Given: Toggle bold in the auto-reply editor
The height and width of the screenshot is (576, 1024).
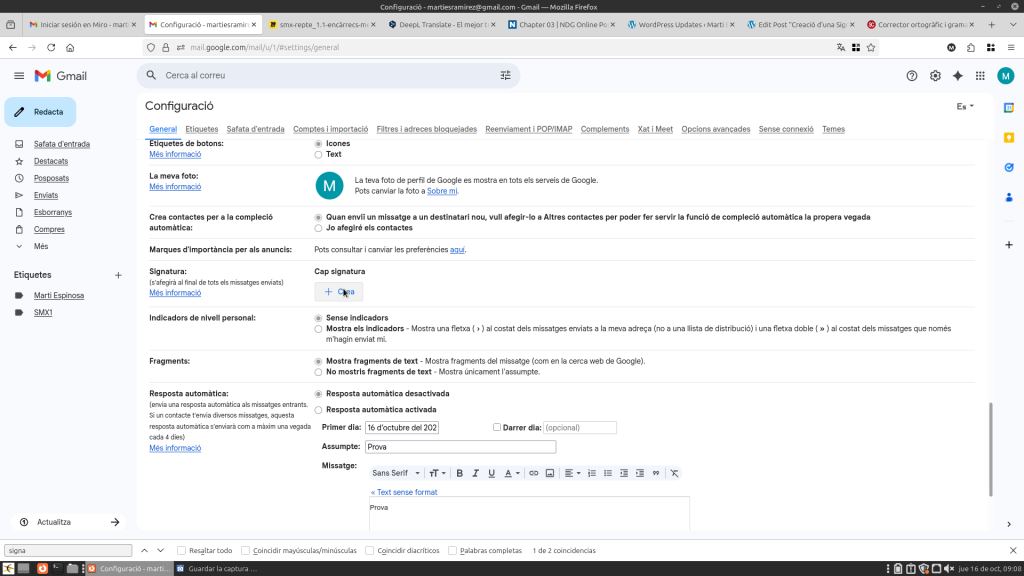Looking at the screenshot, I should pos(460,473).
